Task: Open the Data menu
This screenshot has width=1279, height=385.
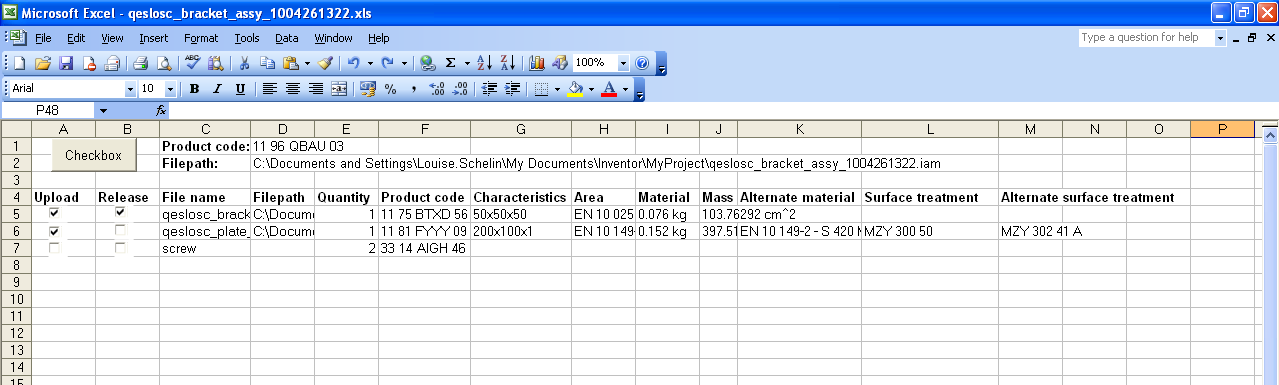Action: [x=287, y=38]
